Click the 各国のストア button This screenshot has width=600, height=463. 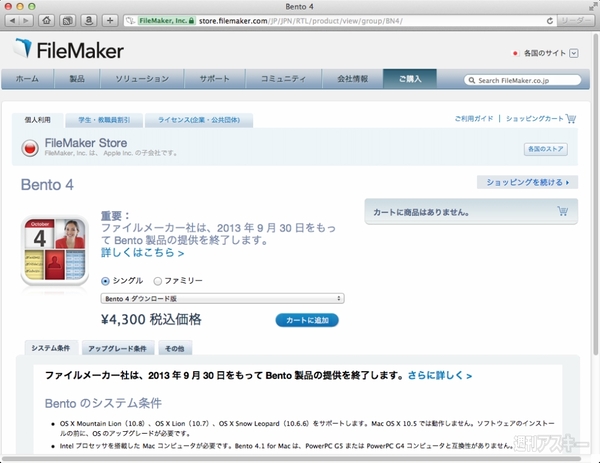[x=546, y=149]
